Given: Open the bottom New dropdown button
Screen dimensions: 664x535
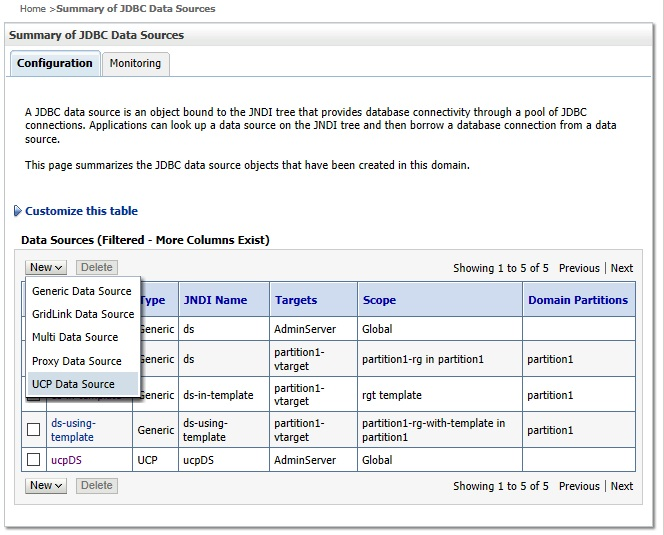Looking at the screenshot, I should 46,486.
